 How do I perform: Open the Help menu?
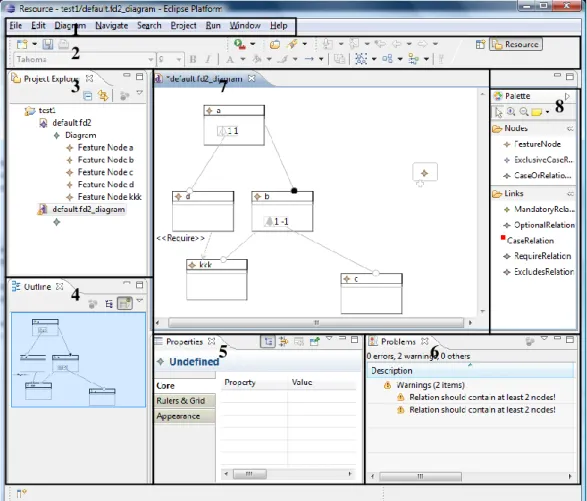pyautogui.click(x=279, y=25)
